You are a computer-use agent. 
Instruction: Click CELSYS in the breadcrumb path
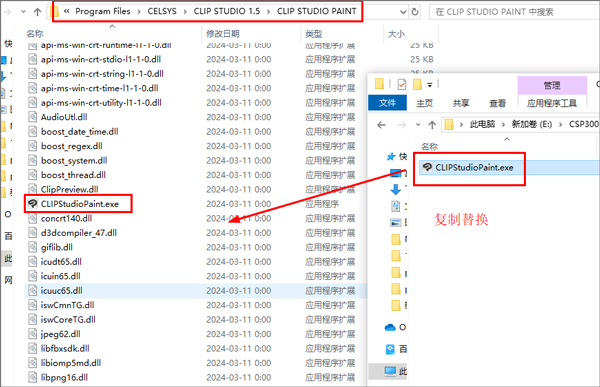pyautogui.click(x=162, y=11)
